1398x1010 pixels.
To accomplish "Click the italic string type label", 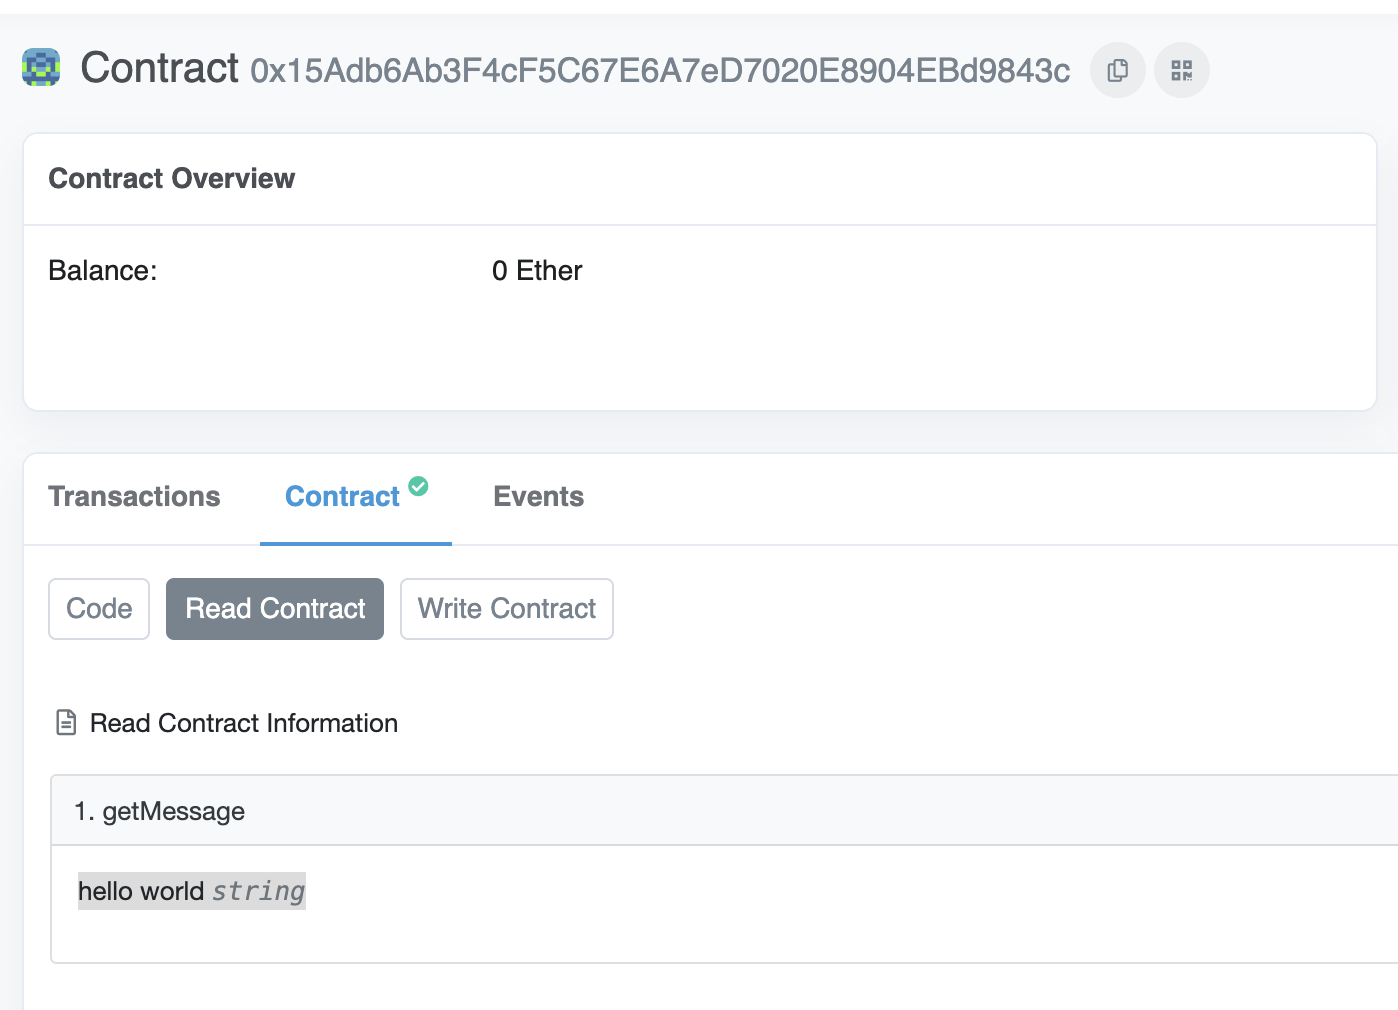I will pyautogui.click(x=258, y=891).
